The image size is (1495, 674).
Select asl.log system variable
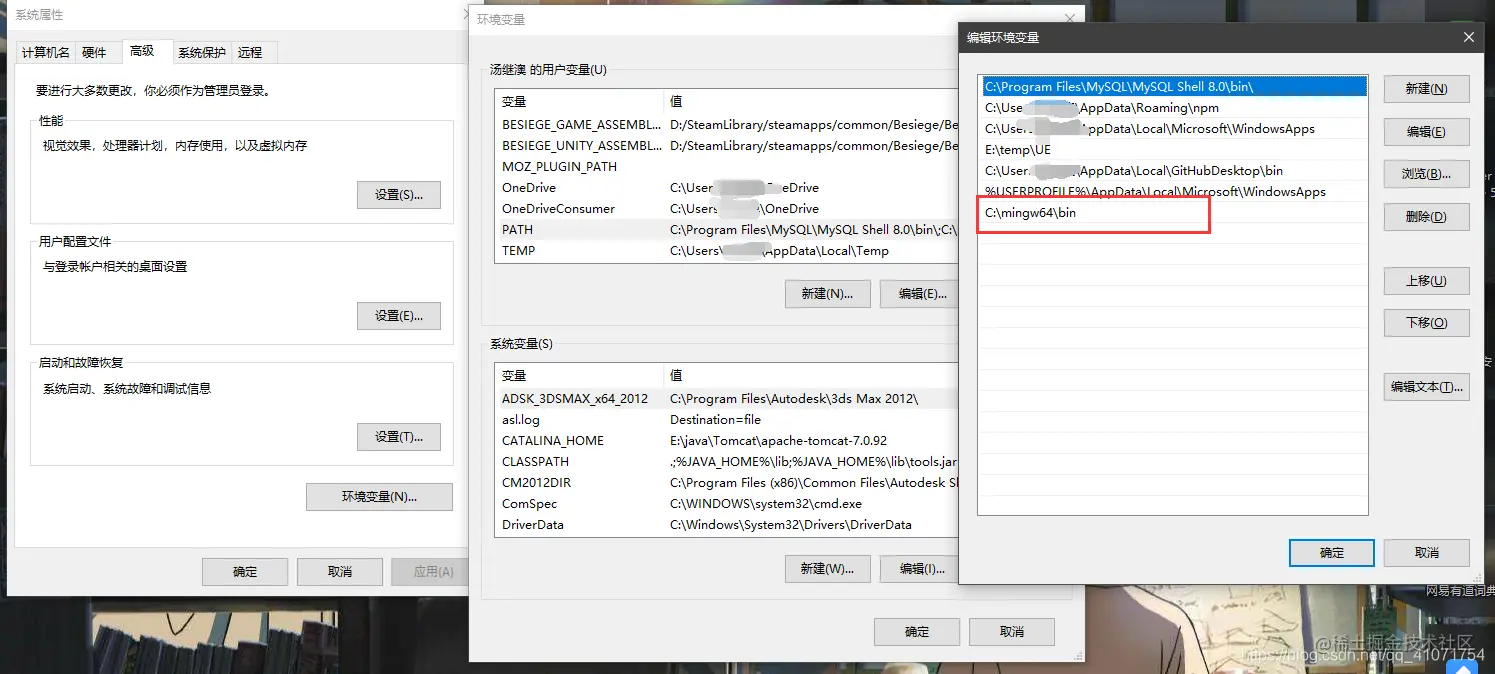click(727, 420)
